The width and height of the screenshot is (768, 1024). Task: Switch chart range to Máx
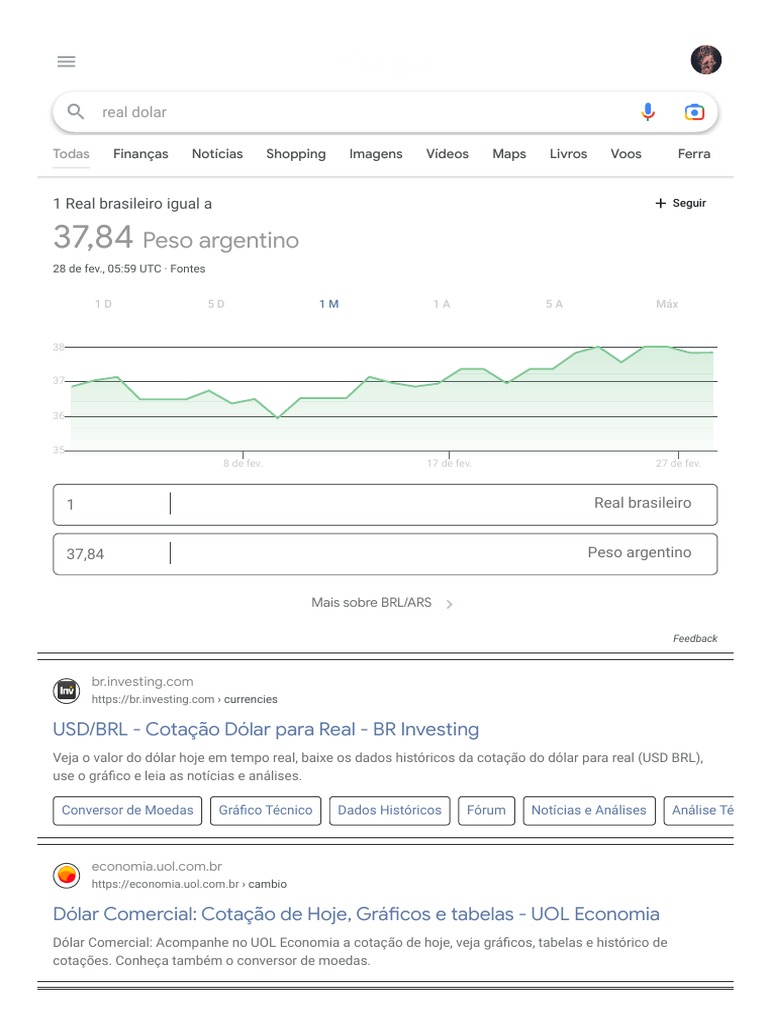click(667, 304)
